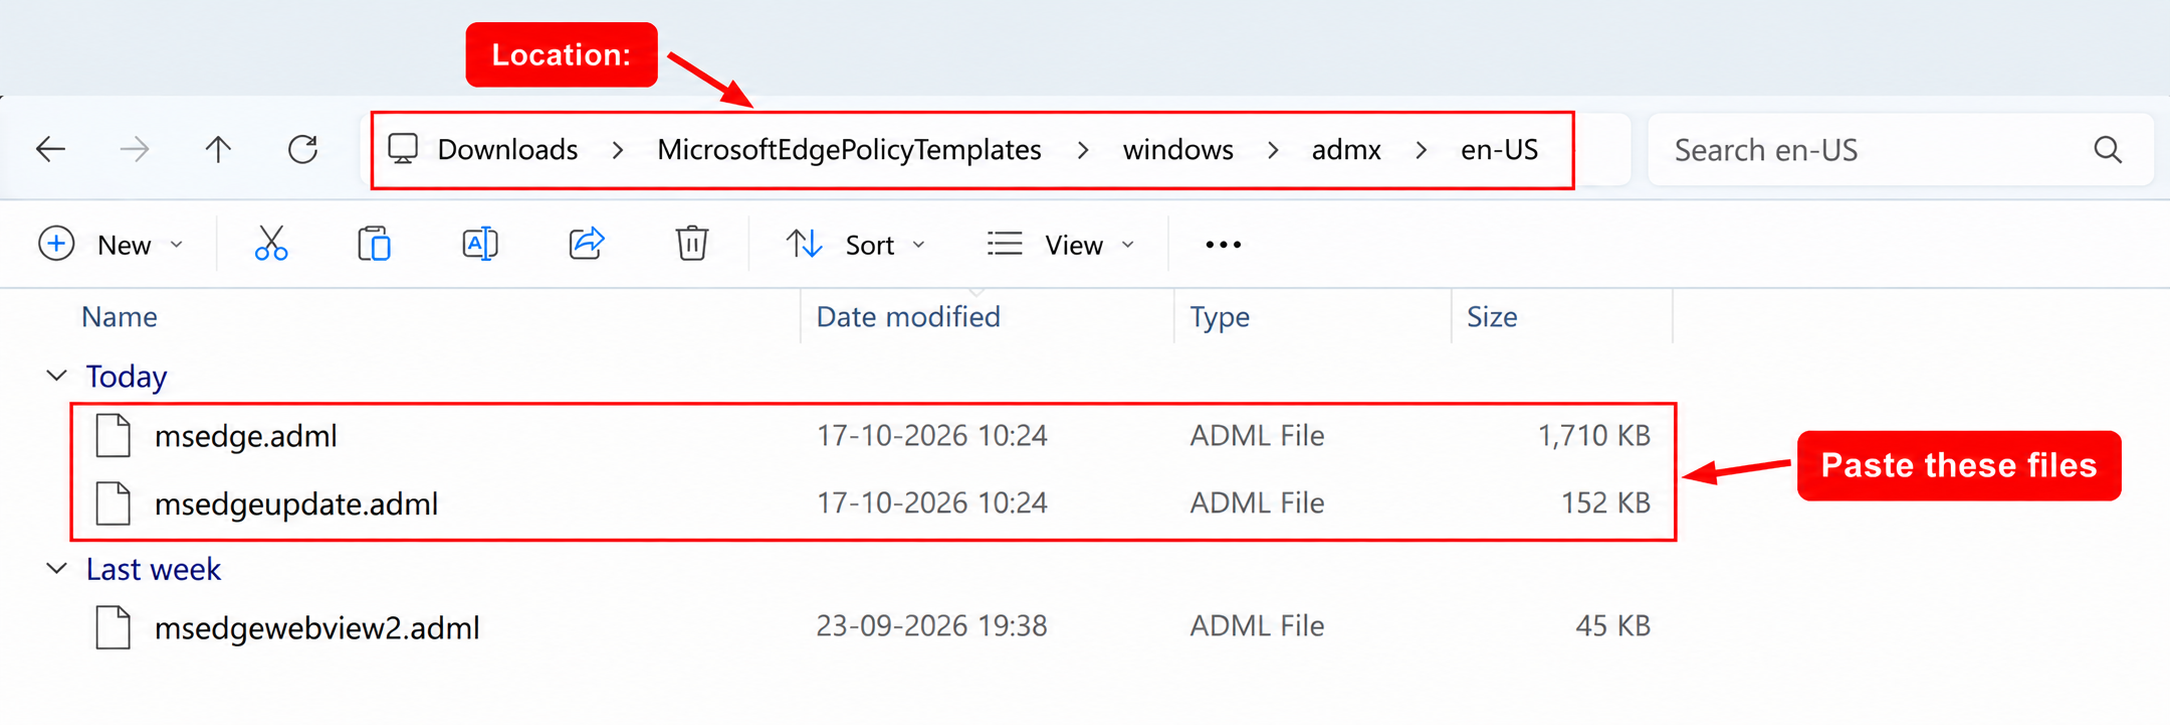Expand chevron after windows in path

1273,150
